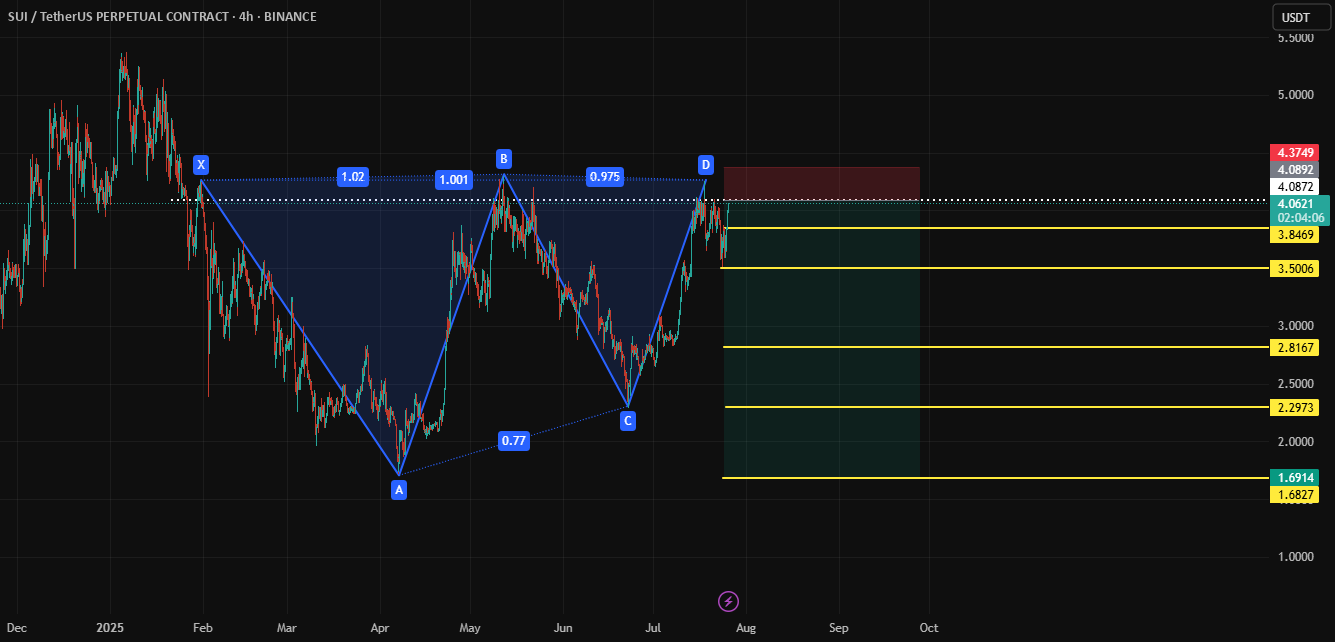Click the 1.001 ratio label
Viewport: 1335px width, 642px height.
pos(453,180)
